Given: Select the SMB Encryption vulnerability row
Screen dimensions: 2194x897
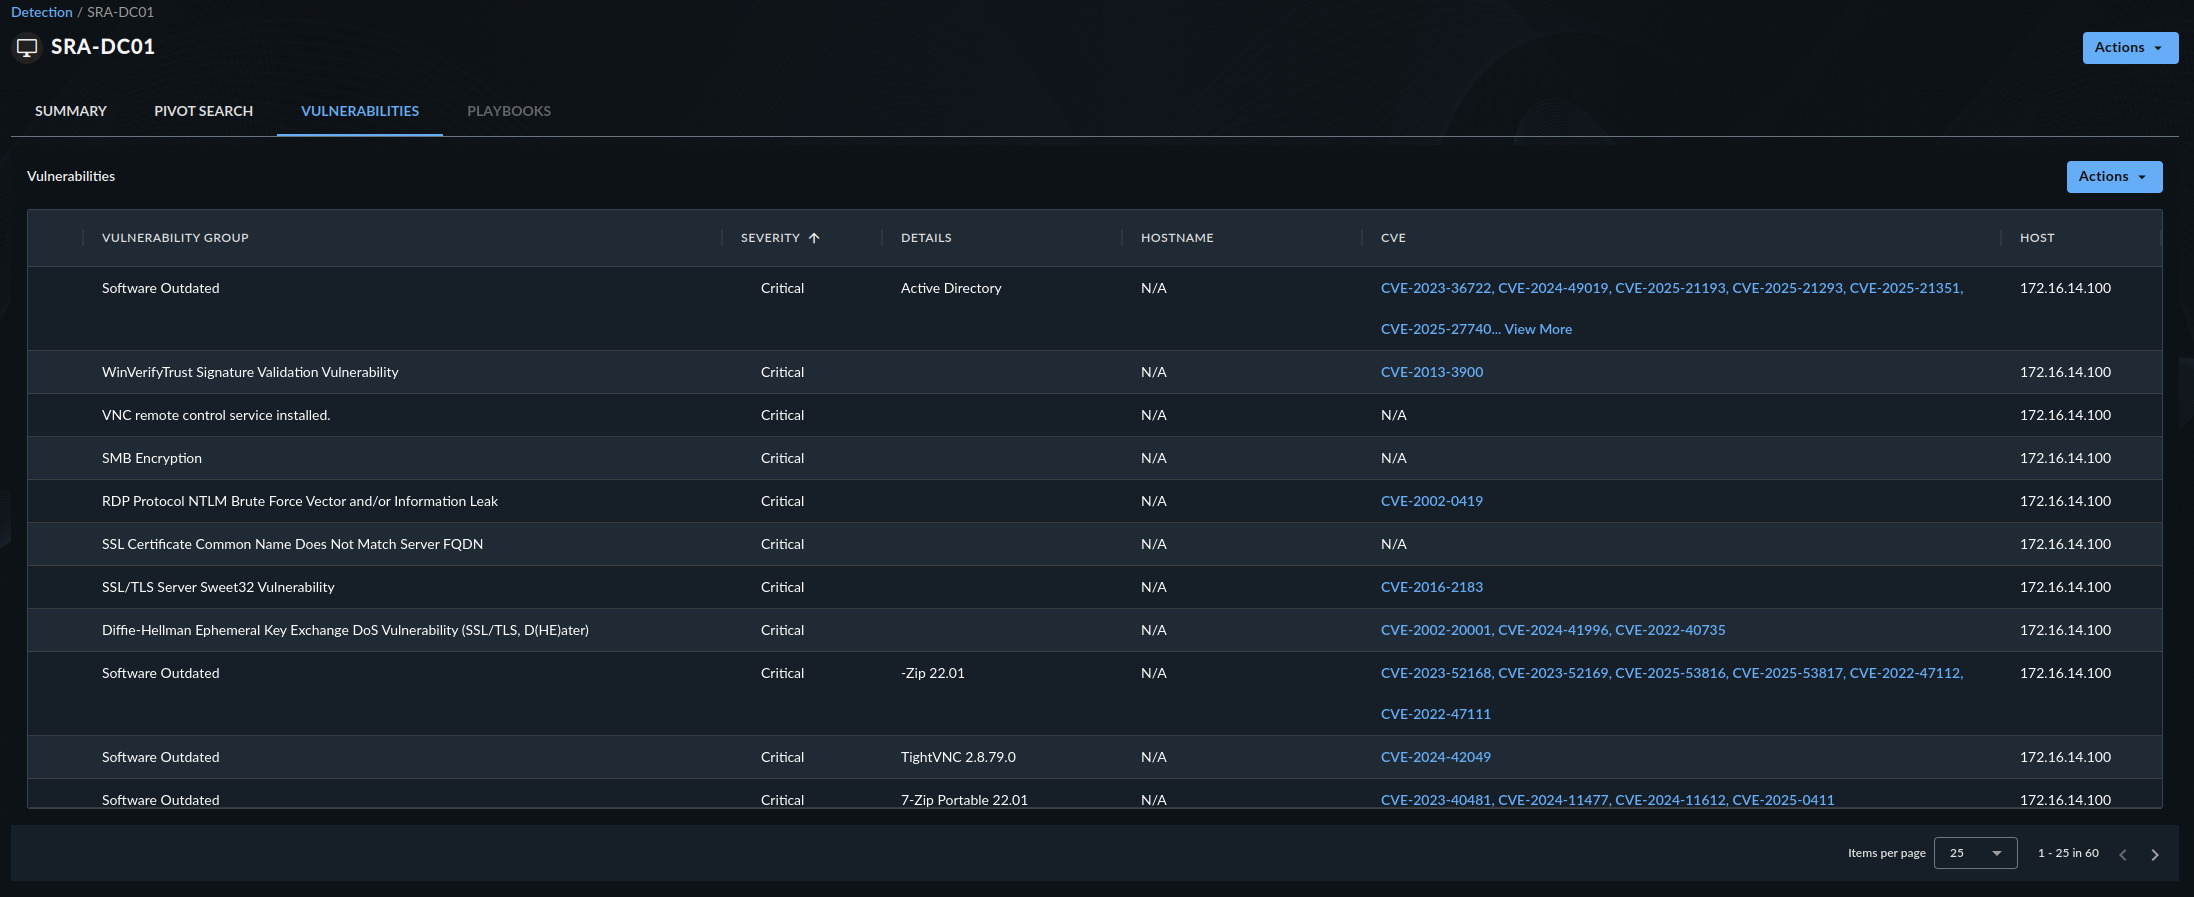Looking at the screenshot, I should tap(152, 458).
